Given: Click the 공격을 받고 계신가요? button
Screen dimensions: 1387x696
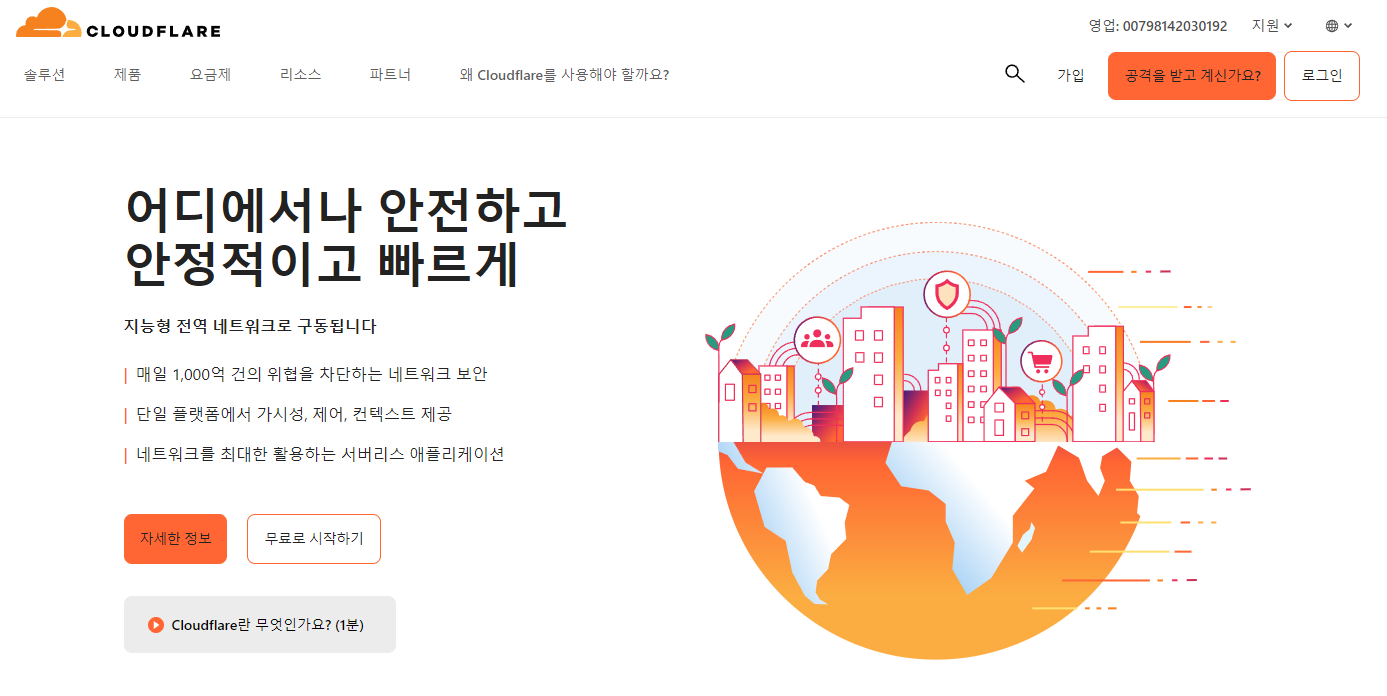Looking at the screenshot, I should click(x=1192, y=76).
